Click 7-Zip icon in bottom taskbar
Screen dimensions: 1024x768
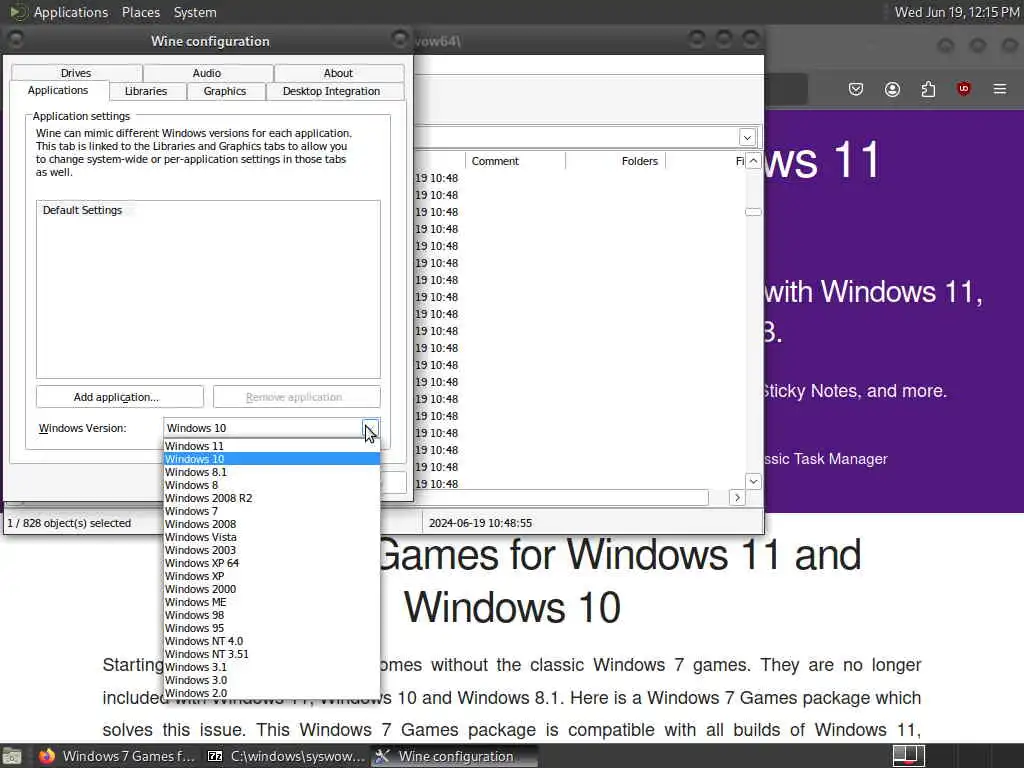pyautogui.click(x=215, y=756)
